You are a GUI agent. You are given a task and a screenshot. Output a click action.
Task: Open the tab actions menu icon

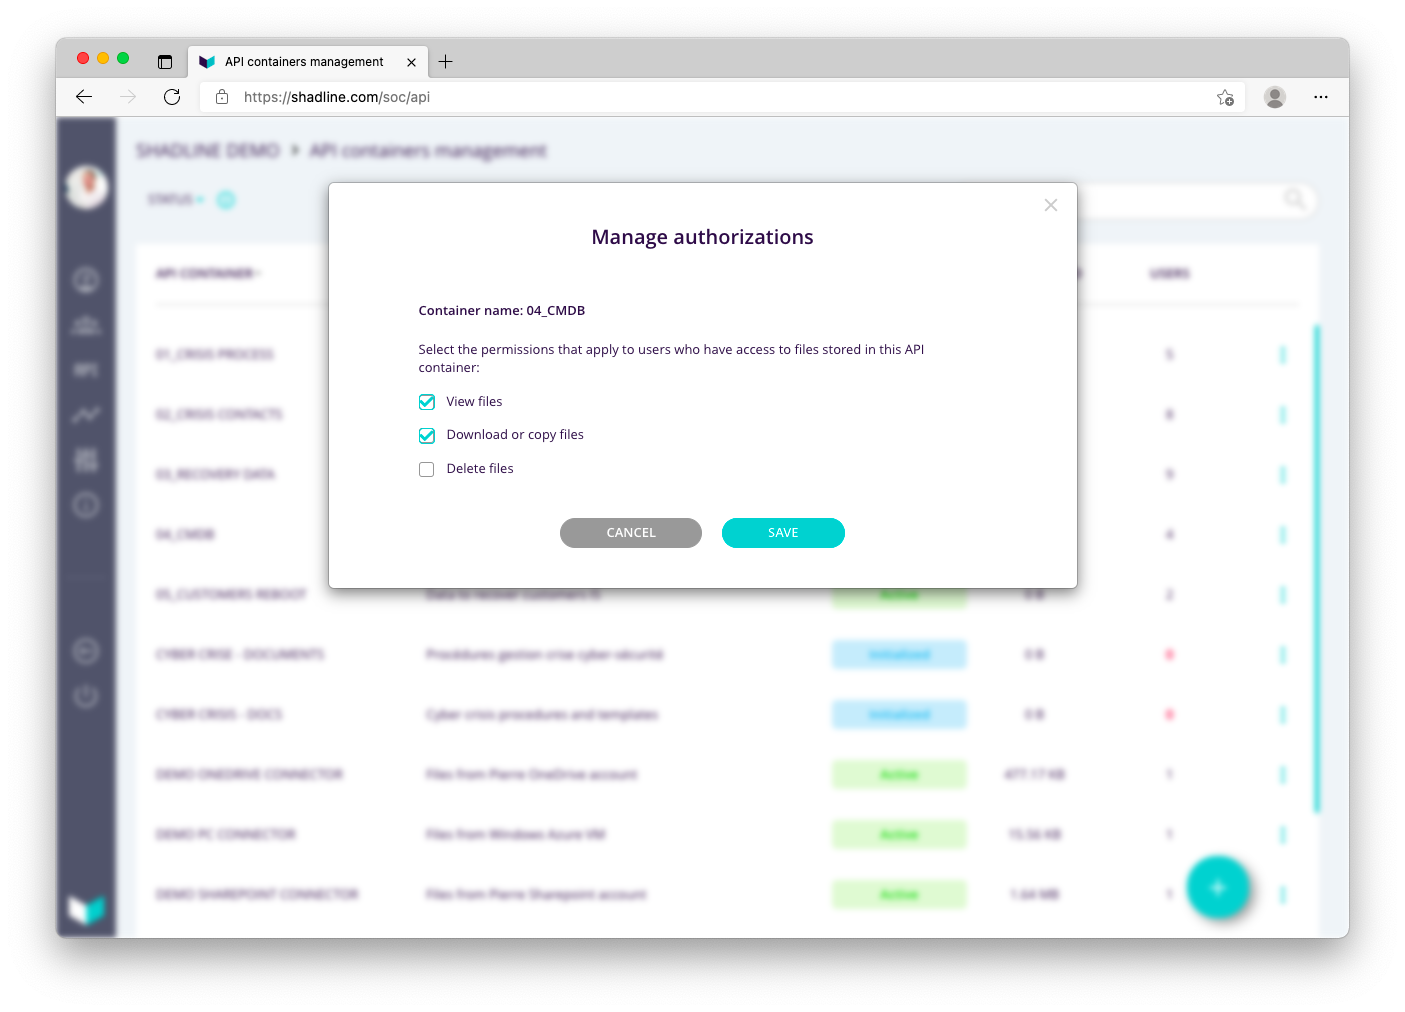[x=165, y=62]
